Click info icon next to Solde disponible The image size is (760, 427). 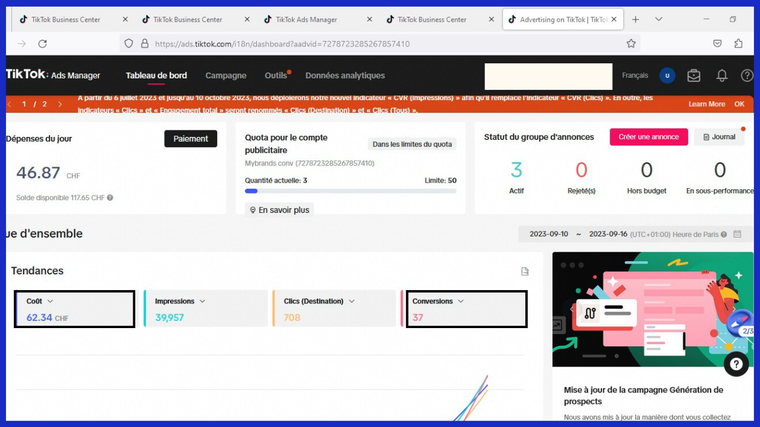[110, 198]
